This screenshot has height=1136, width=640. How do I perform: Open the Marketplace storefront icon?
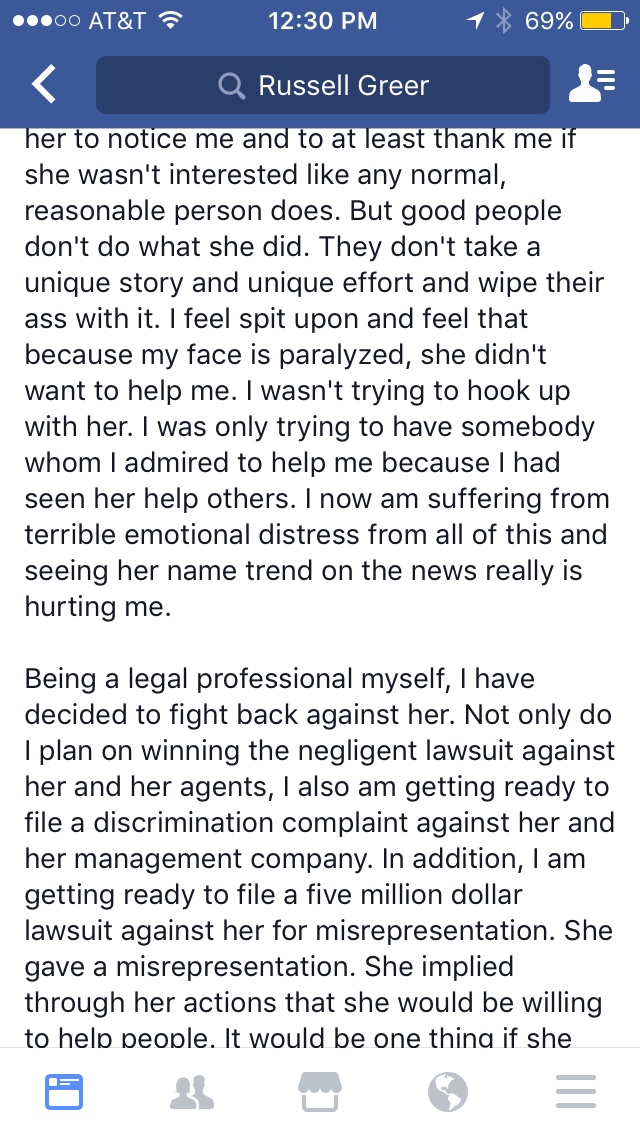pos(320,1091)
